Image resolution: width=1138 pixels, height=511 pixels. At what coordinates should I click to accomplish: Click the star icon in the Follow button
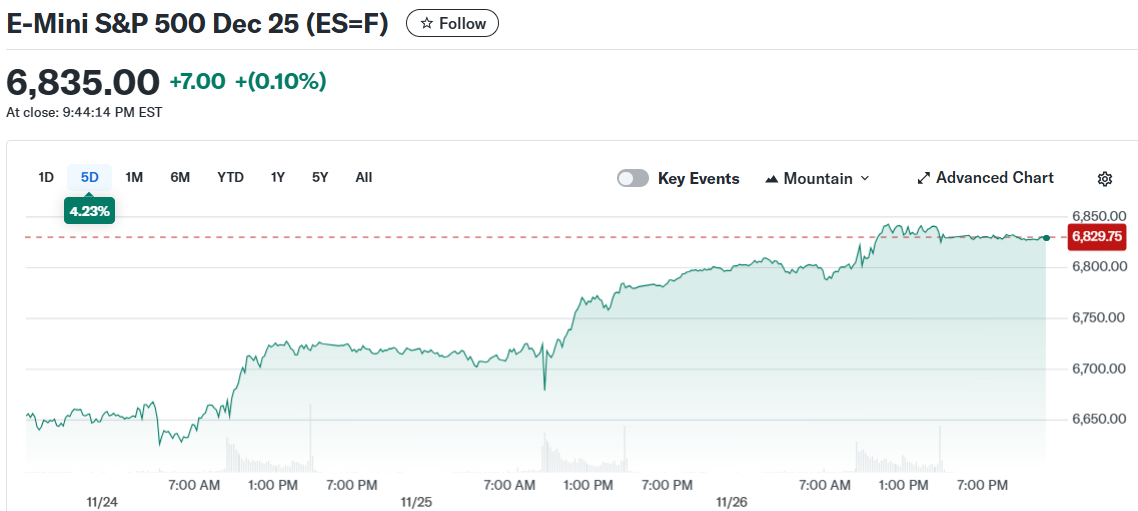(x=427, y=23)
